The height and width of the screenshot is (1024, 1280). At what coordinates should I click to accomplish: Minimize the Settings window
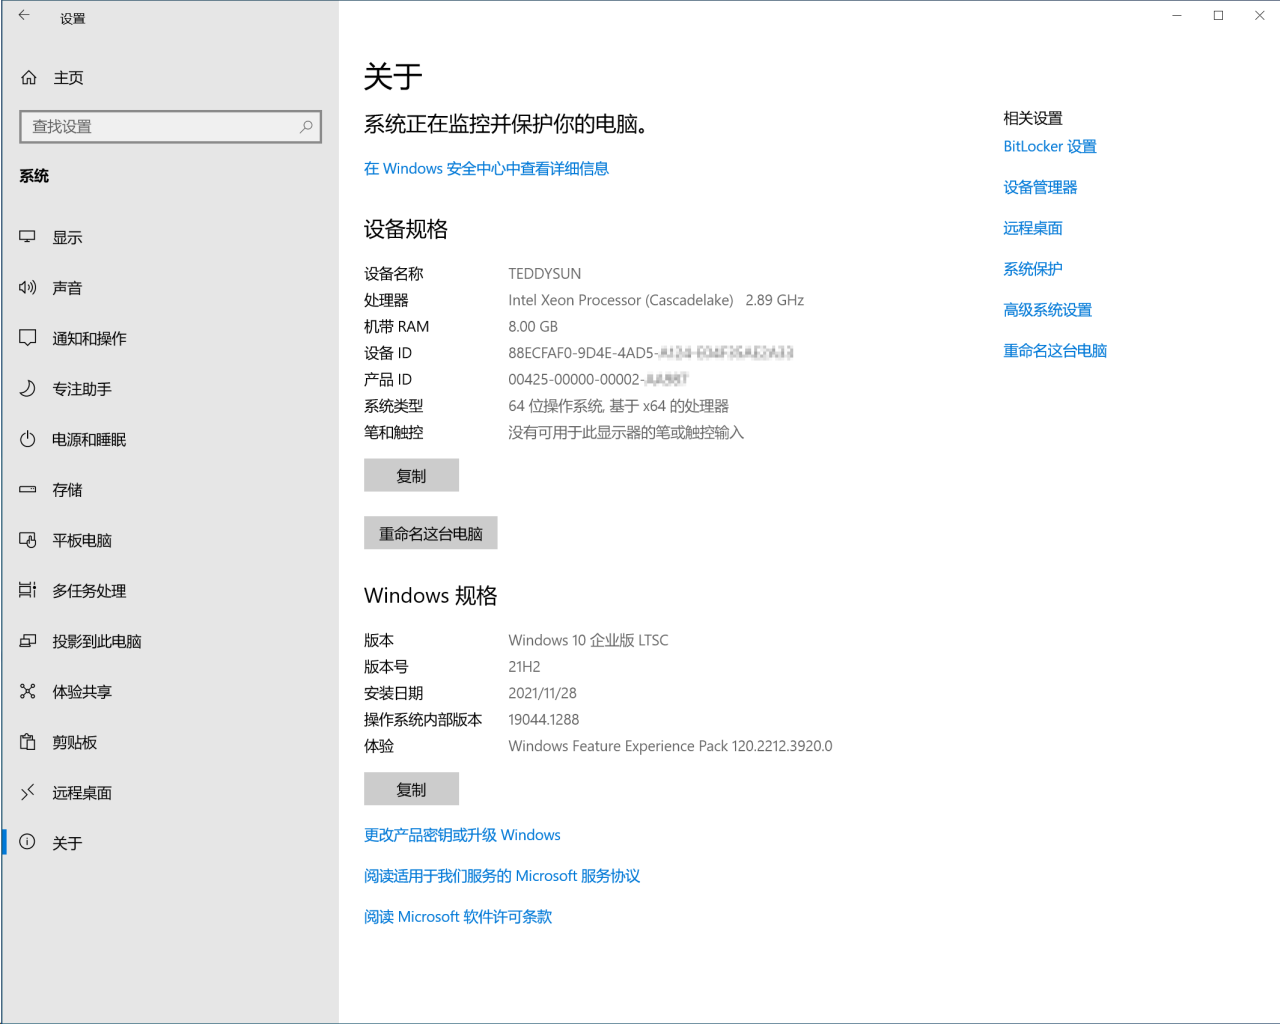coord(1177,15)
